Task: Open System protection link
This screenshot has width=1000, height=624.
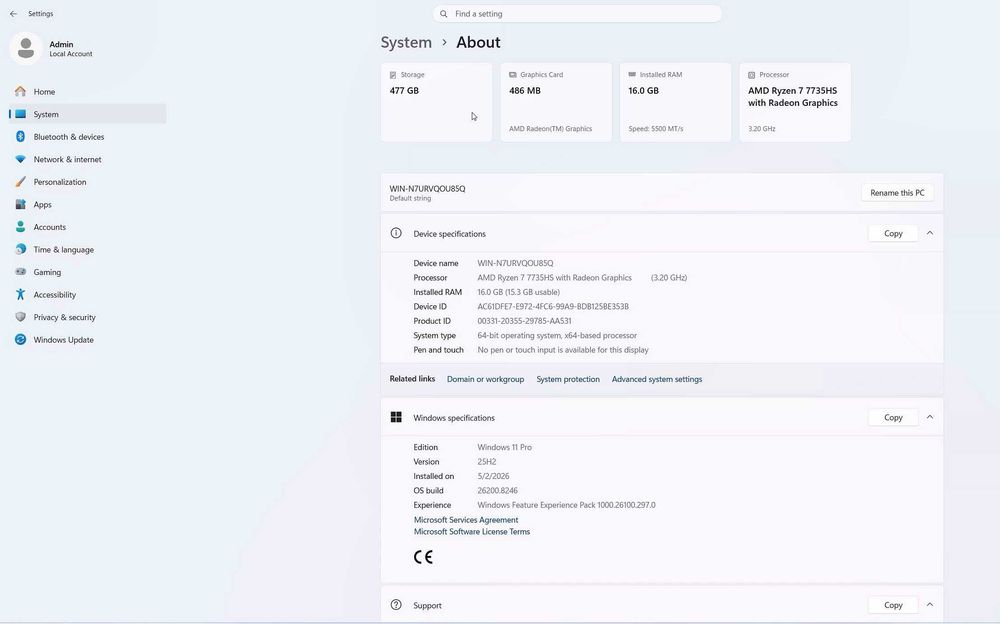Action: [x=568, y=379]
